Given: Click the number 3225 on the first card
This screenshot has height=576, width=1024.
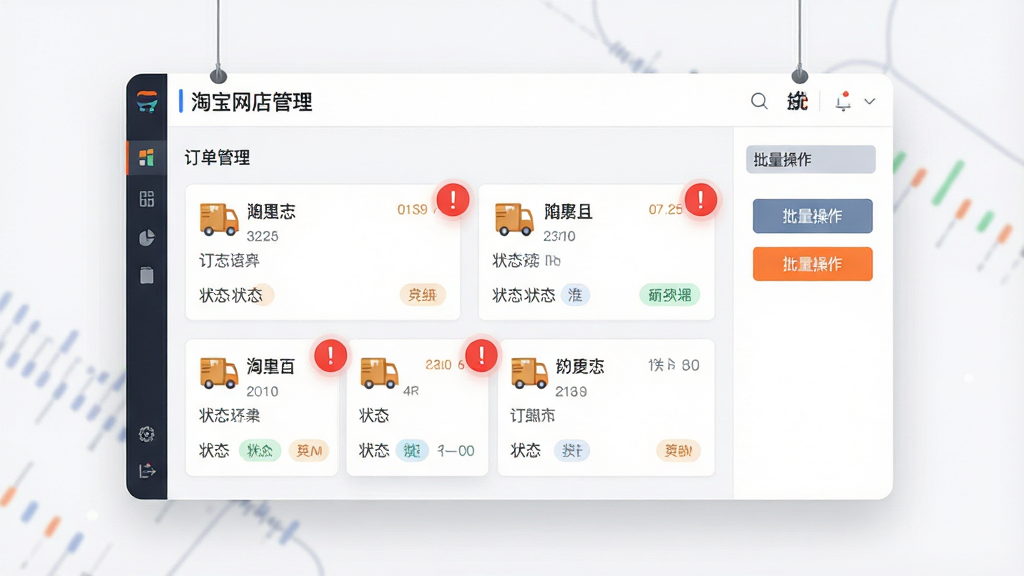Looking at the screenshot, I should pyautogui.click(x=263, y=236).
